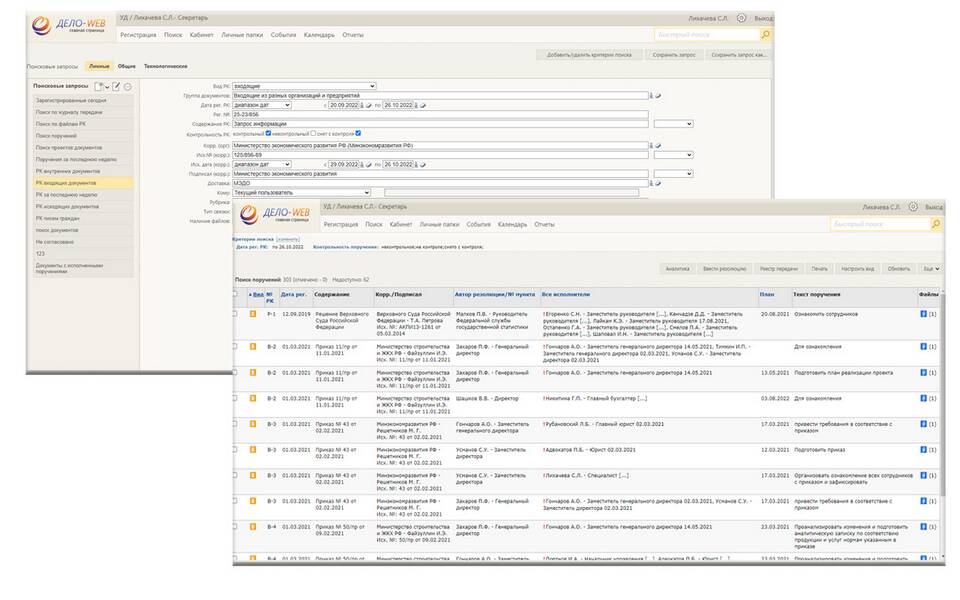This screenshot has width=960, height=600.
Task: Open file icon in Ознакомить сотрудников row
Action: tap(923, 314)
